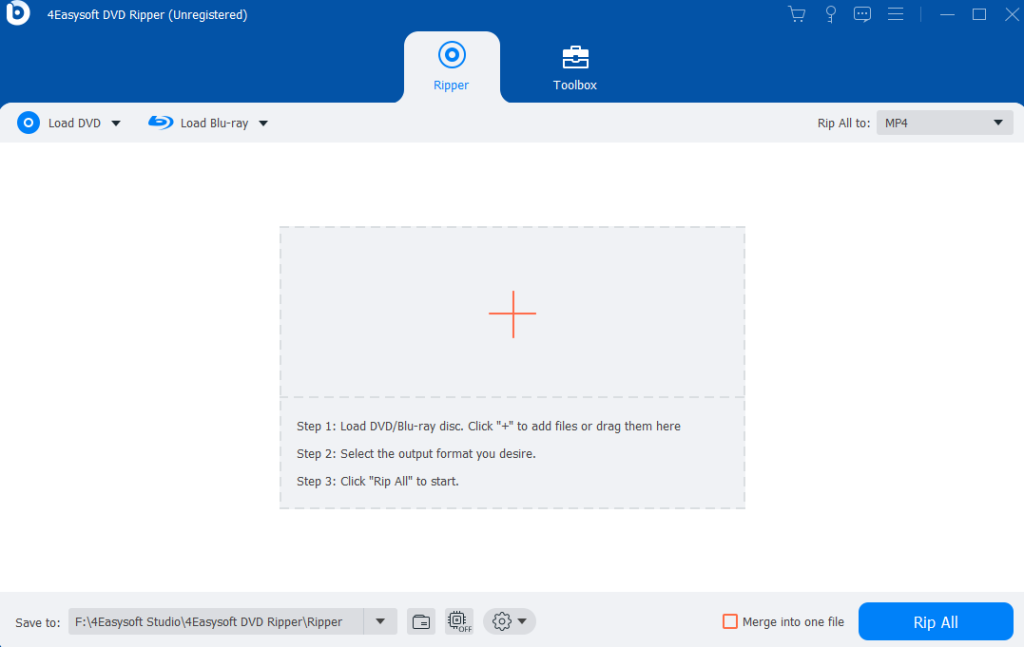1024x647 pixels.
Task: Expand the Load Blu-ray dropdown arrow
Action: 263,123
